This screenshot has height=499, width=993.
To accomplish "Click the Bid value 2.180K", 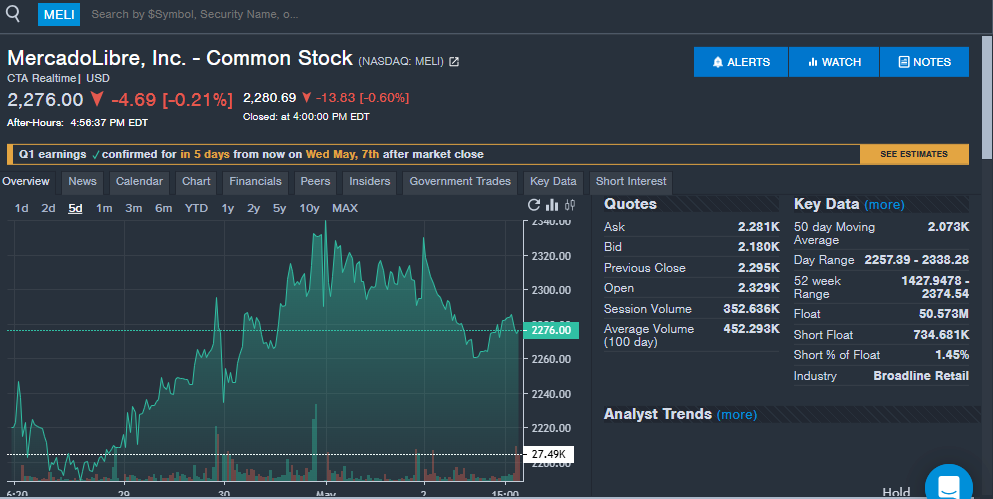I will click(x=759, y=247).
